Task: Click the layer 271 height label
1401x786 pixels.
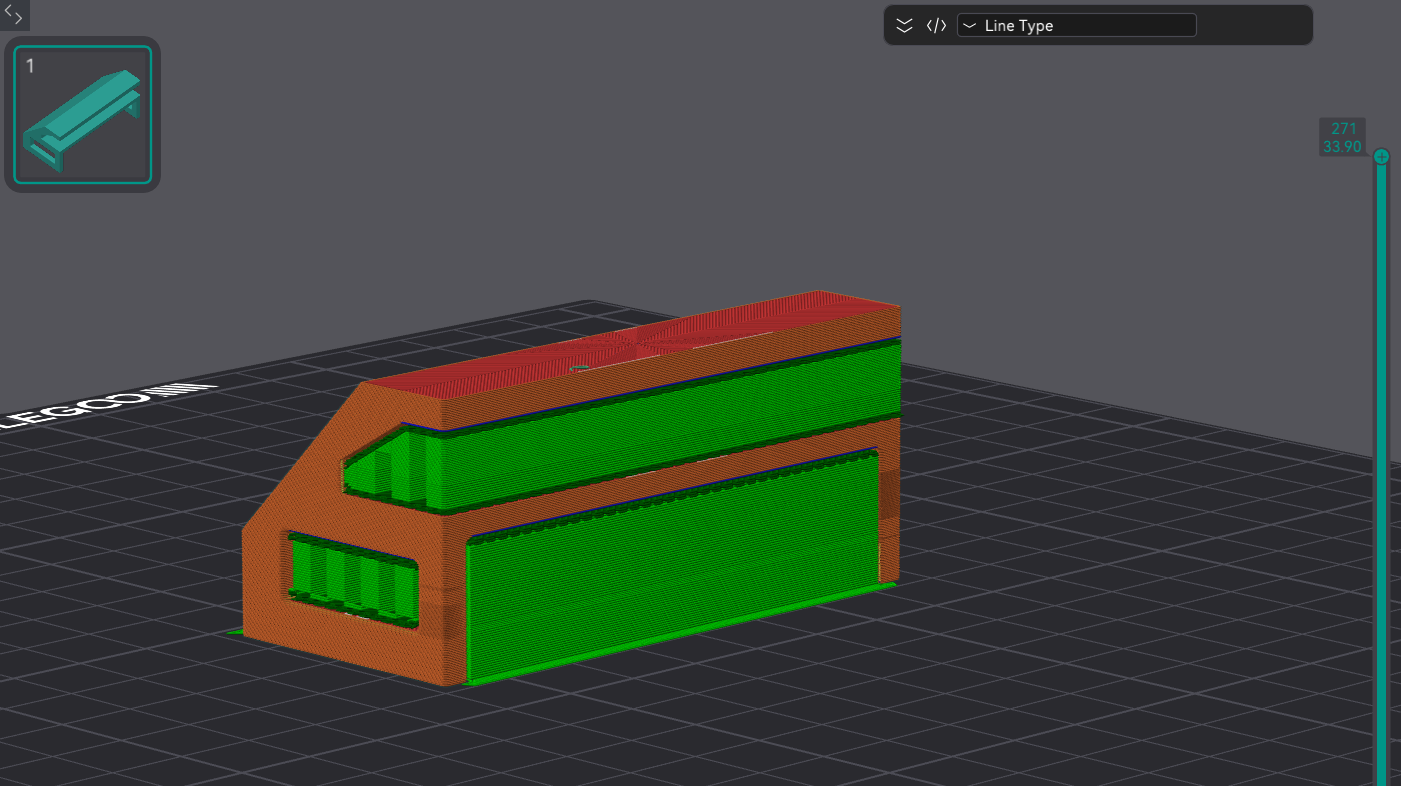Action: coord(1342,137)
